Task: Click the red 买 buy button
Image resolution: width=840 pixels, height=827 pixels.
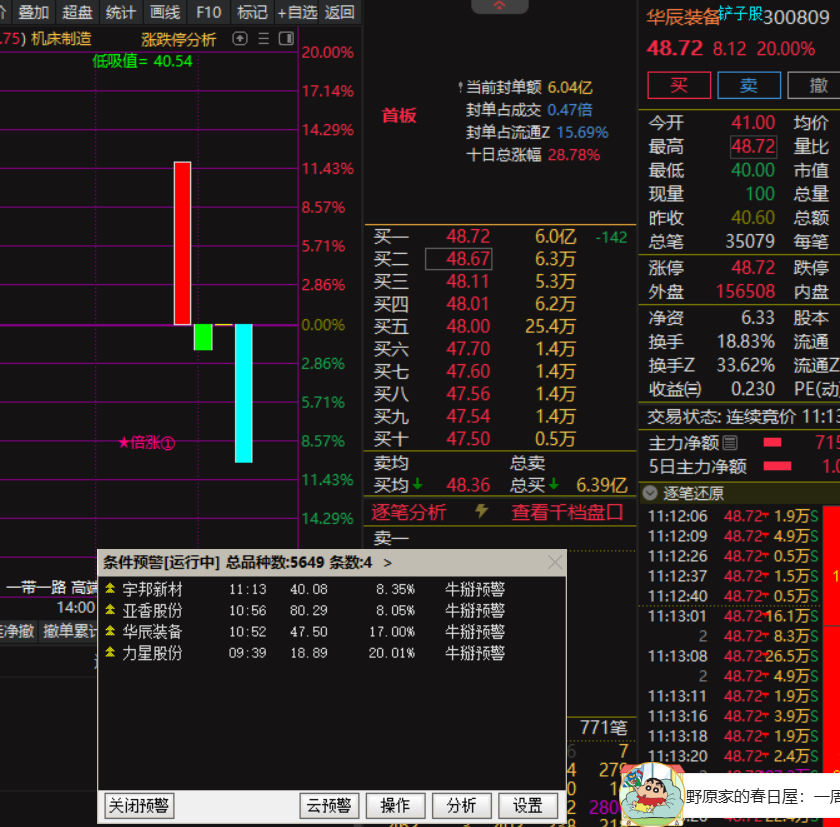Action: click(679, 85)
